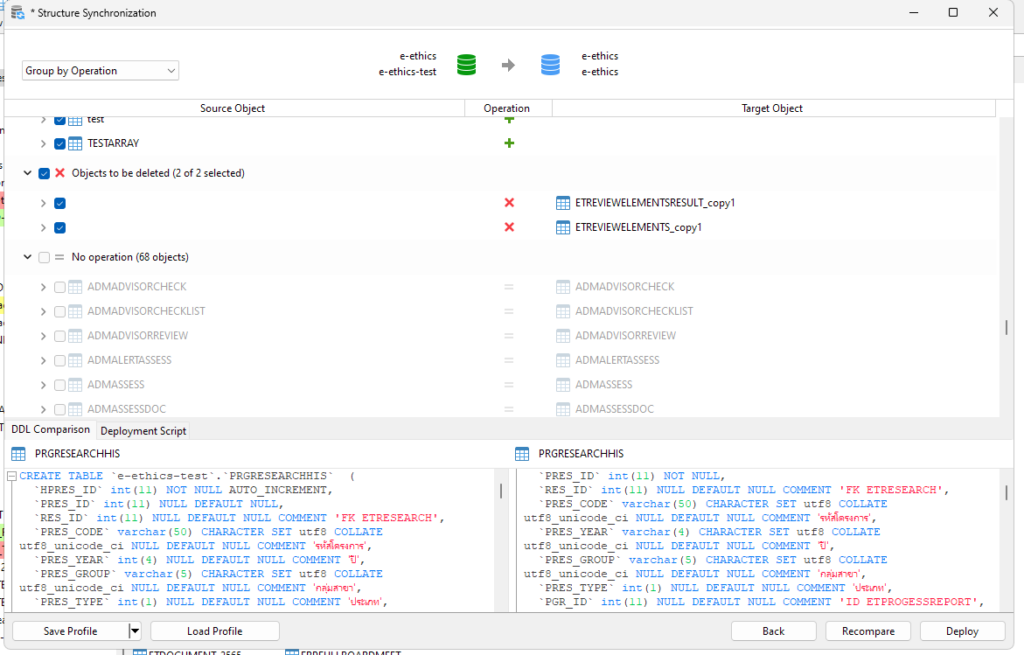Viewport: 1024px width, 655px height.
Task: Click the green source database icon
Action: click(466, 64)
